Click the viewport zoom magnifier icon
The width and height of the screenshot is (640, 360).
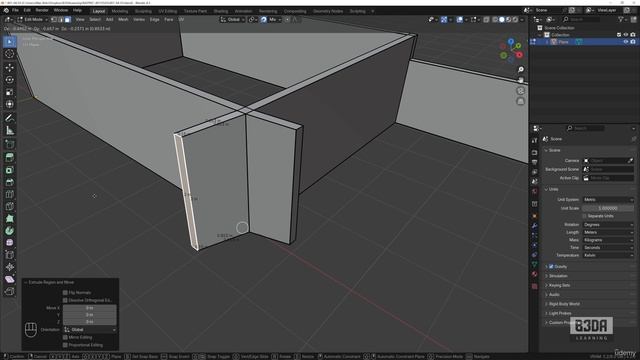click(520, 70)
